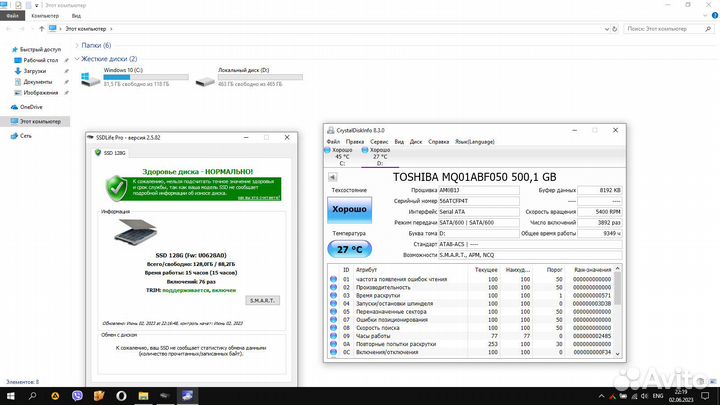The image size is (720, 405).
Task: Click the Windows 10 (C:) capacity bar
Action: coord(146,77)
